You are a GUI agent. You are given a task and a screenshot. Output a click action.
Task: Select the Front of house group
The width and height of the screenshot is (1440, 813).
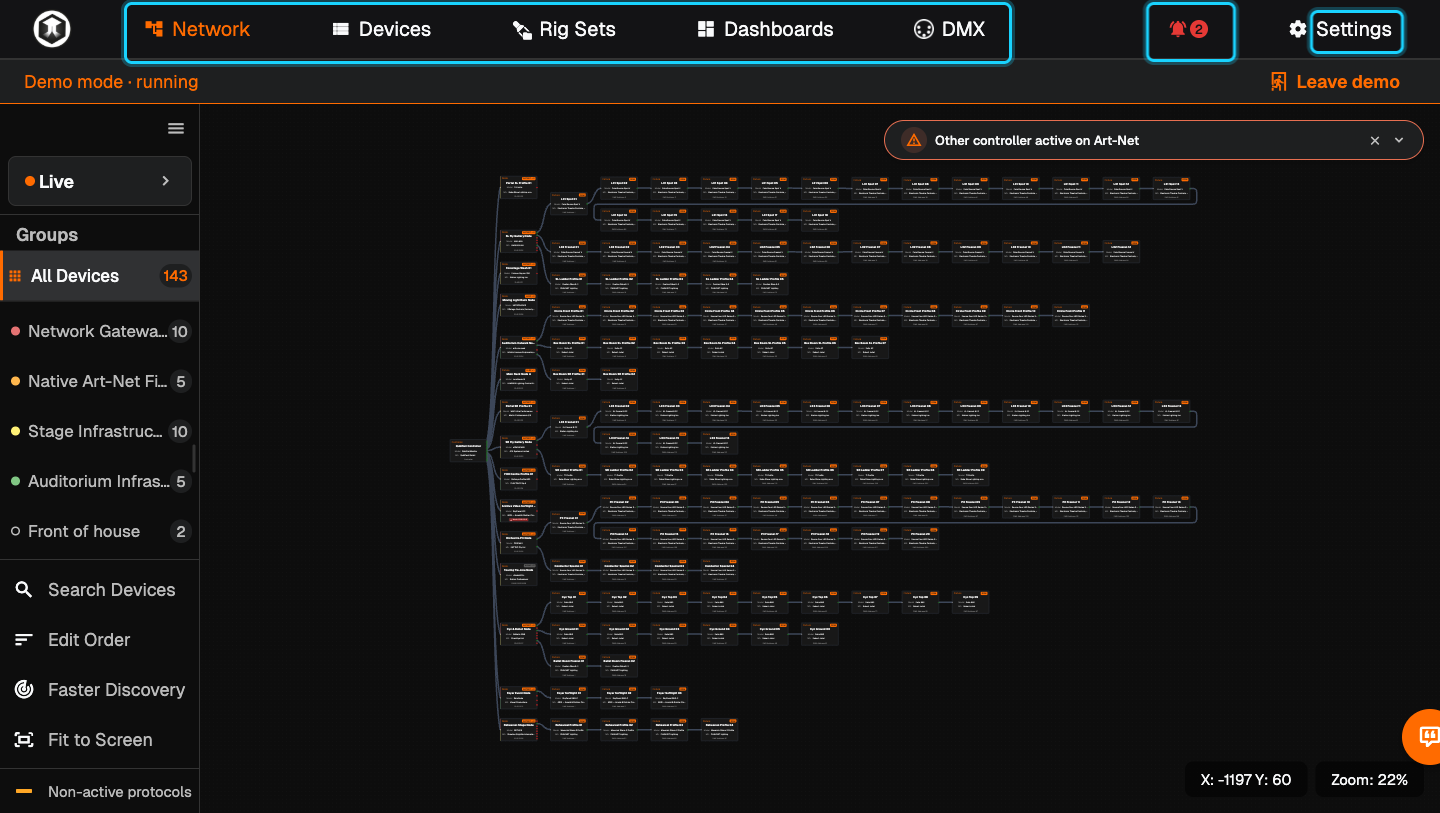pos(100,531)
